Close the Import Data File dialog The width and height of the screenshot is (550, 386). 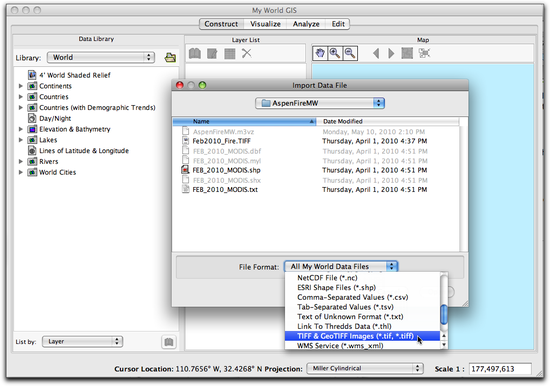(x=180, y=85)
